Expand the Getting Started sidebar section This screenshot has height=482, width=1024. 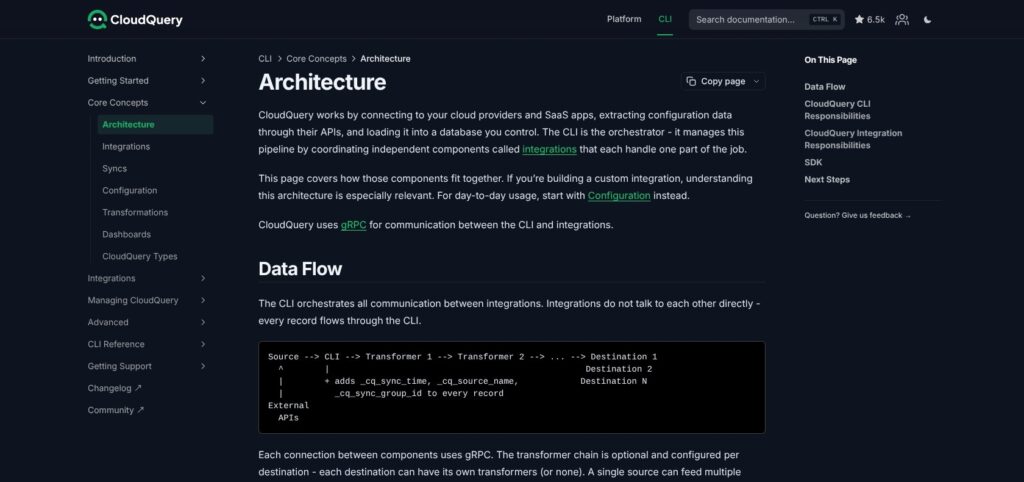tap(202, 81)
